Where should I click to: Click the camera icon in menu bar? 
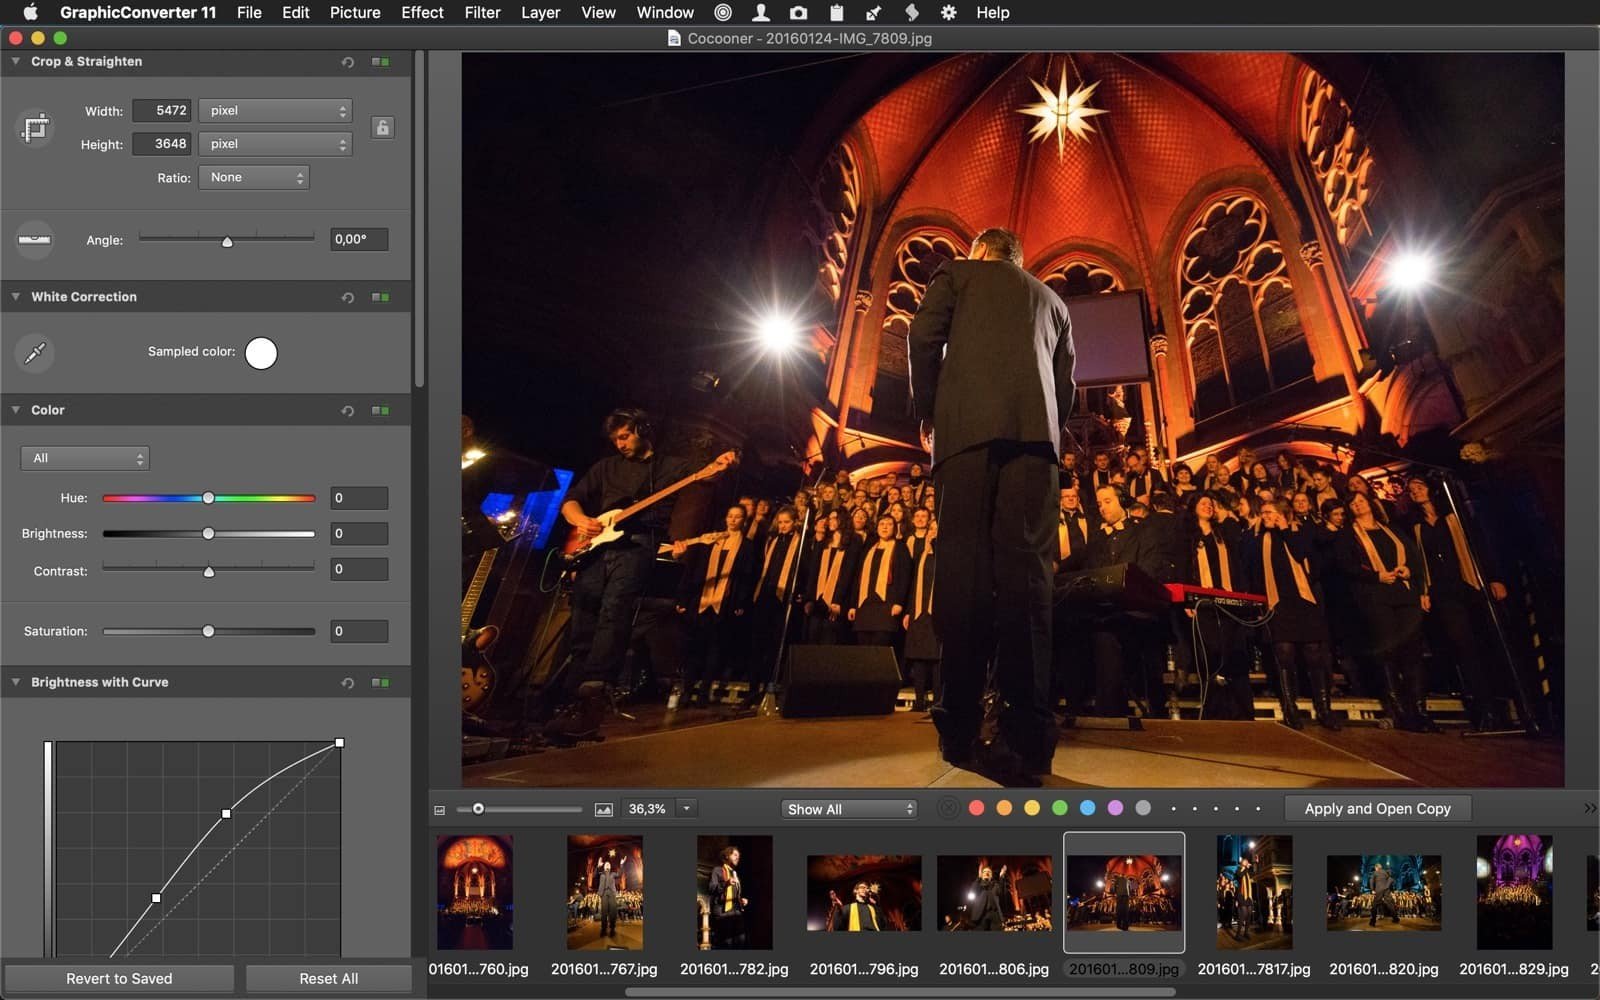[x=798, y=13]
